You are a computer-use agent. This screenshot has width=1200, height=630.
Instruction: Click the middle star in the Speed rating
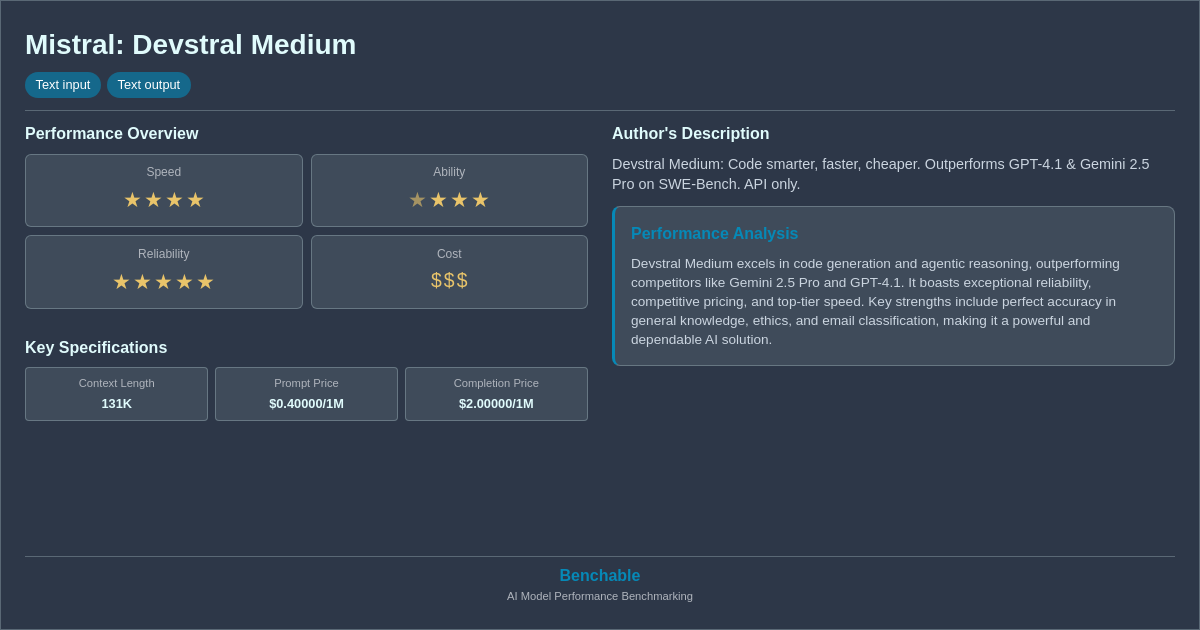click(164, 199)
